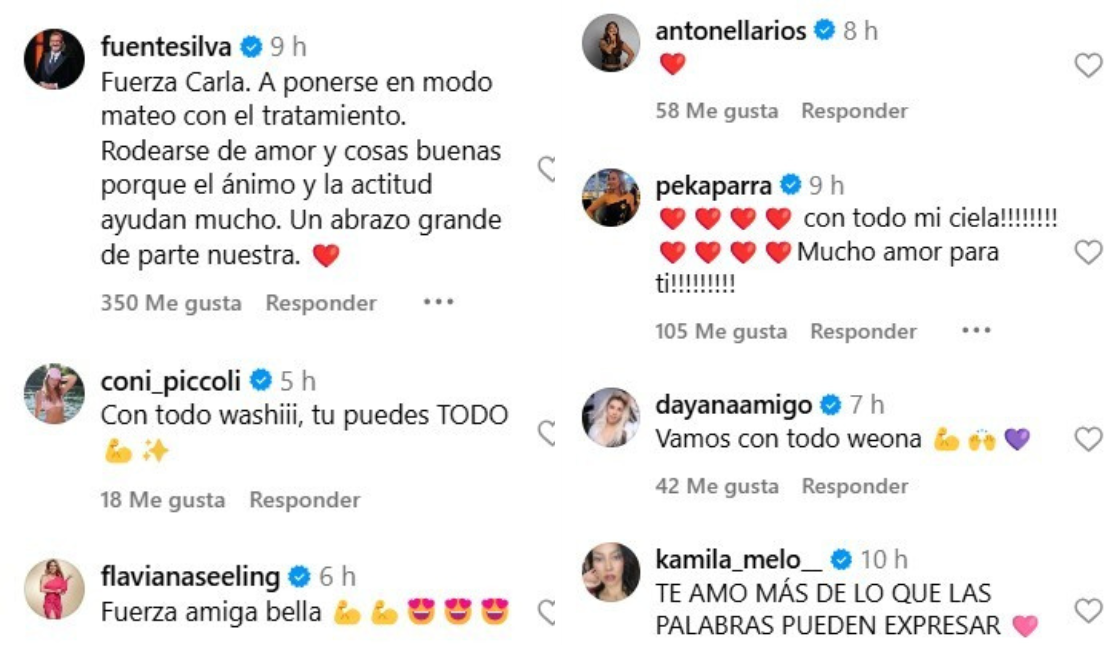Viewport: 1110px width, 645px height.
Task: Open dayanaamigo's avatar
Action: (x=610, y=417)
